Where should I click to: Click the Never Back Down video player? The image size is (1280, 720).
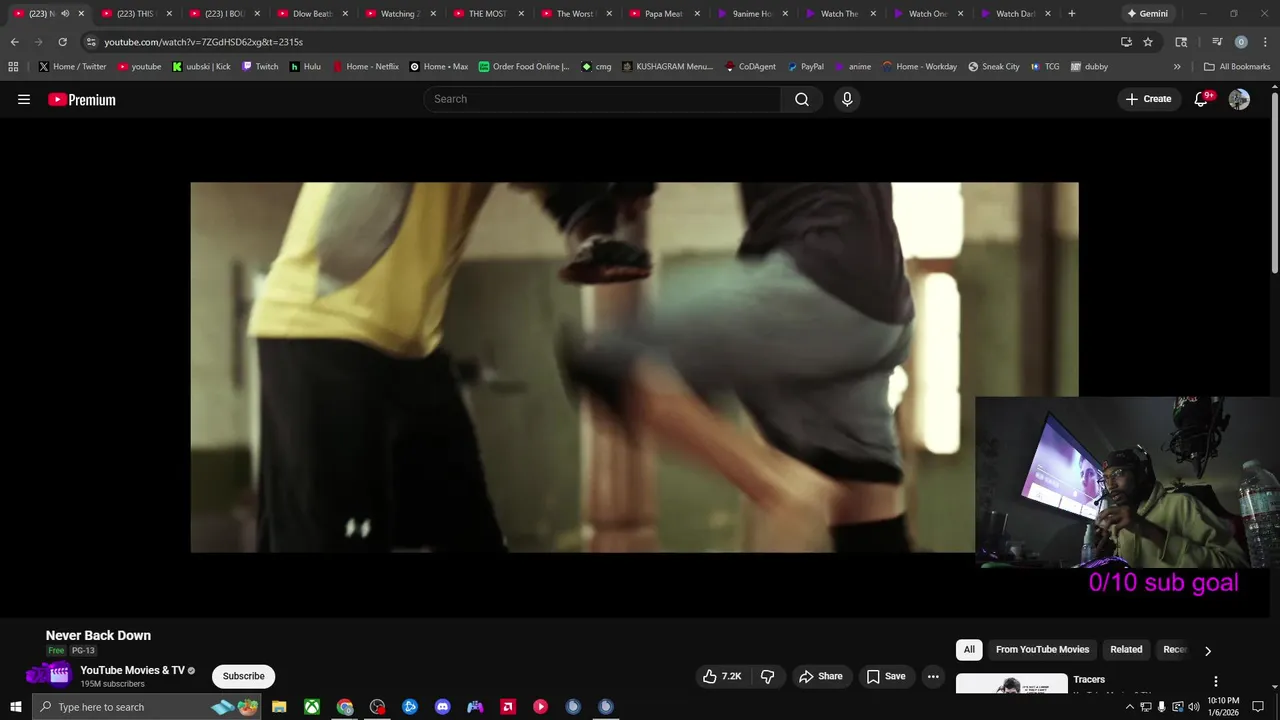[634, 367]
